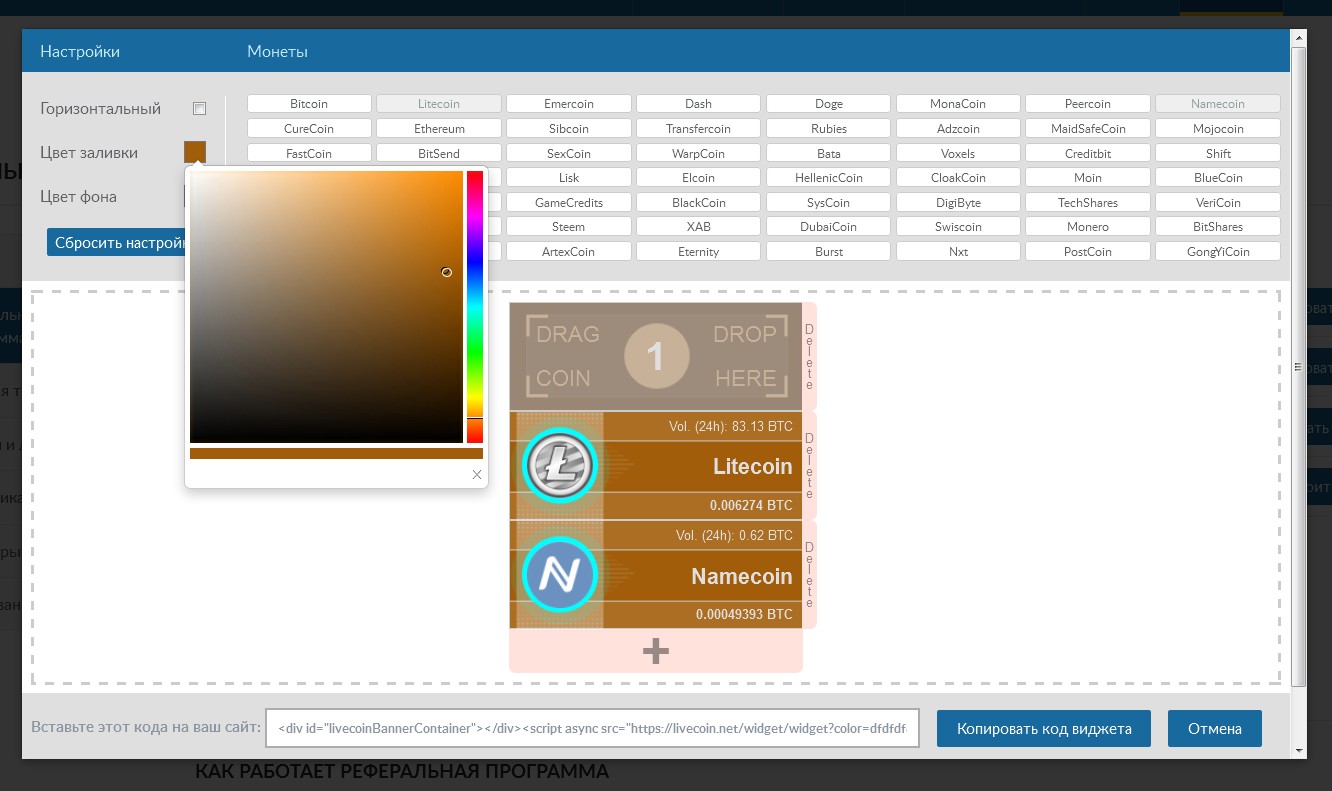Select the Adzcoin coin button

click(x=958, y=128)
